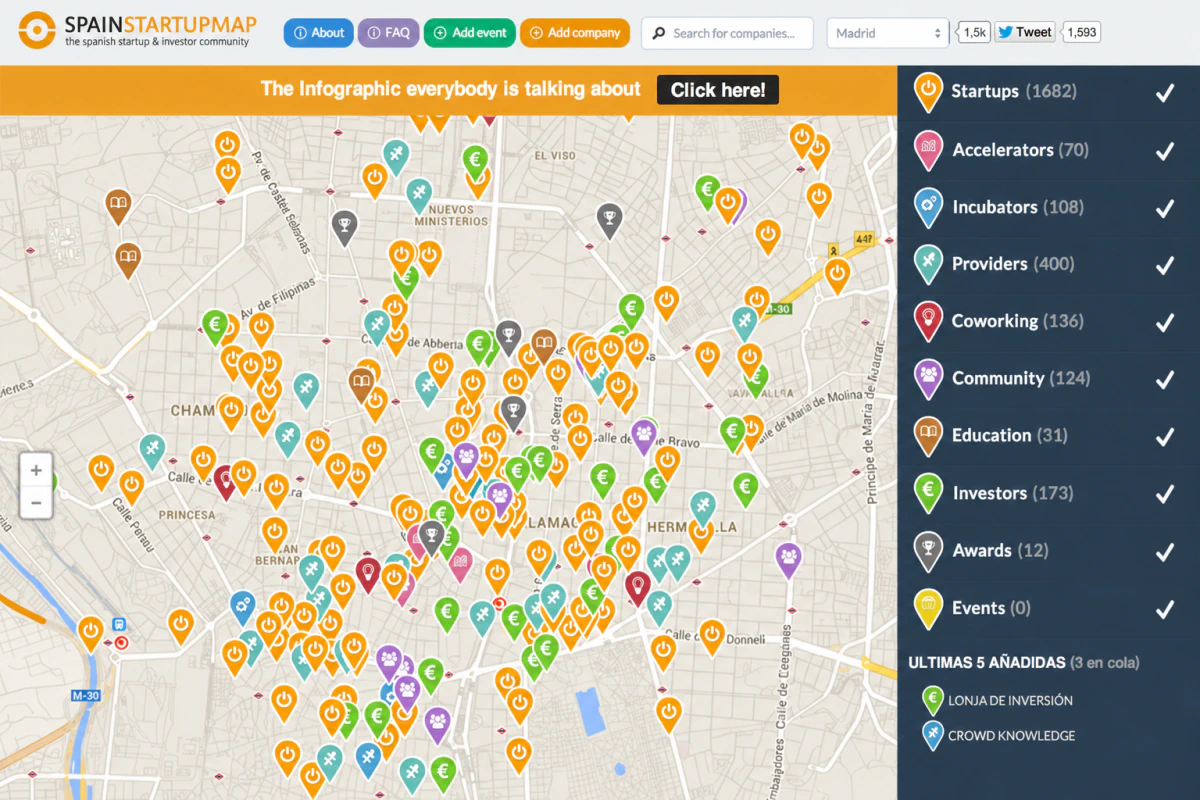1200x800 pixels.
Task: Click the Add event button
Action: pyautogui.click(x=469, y=33)
